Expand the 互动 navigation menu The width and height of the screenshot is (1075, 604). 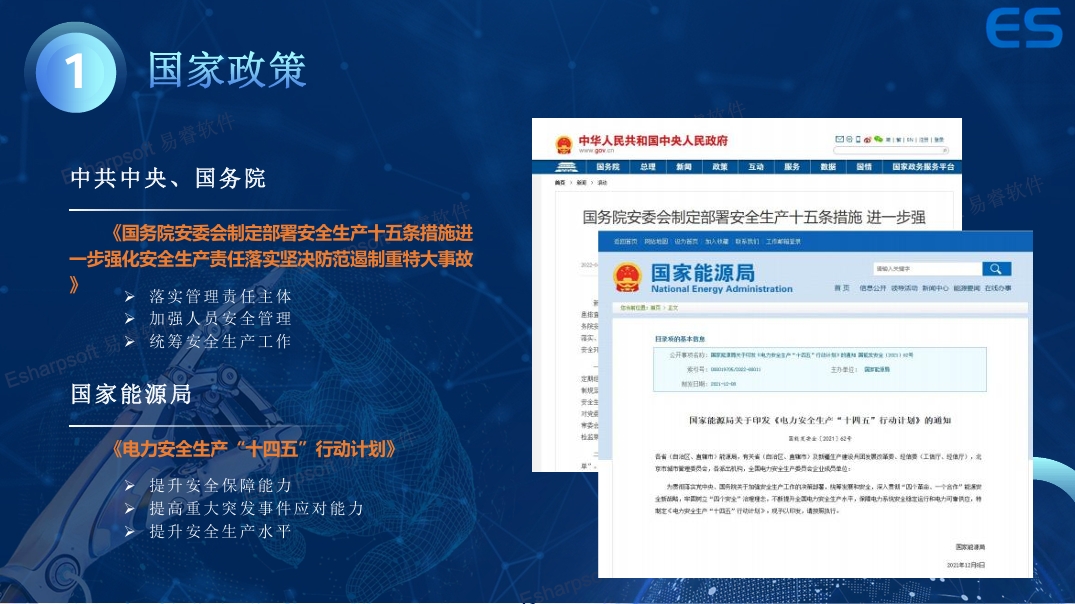click(x=755, y=166)
